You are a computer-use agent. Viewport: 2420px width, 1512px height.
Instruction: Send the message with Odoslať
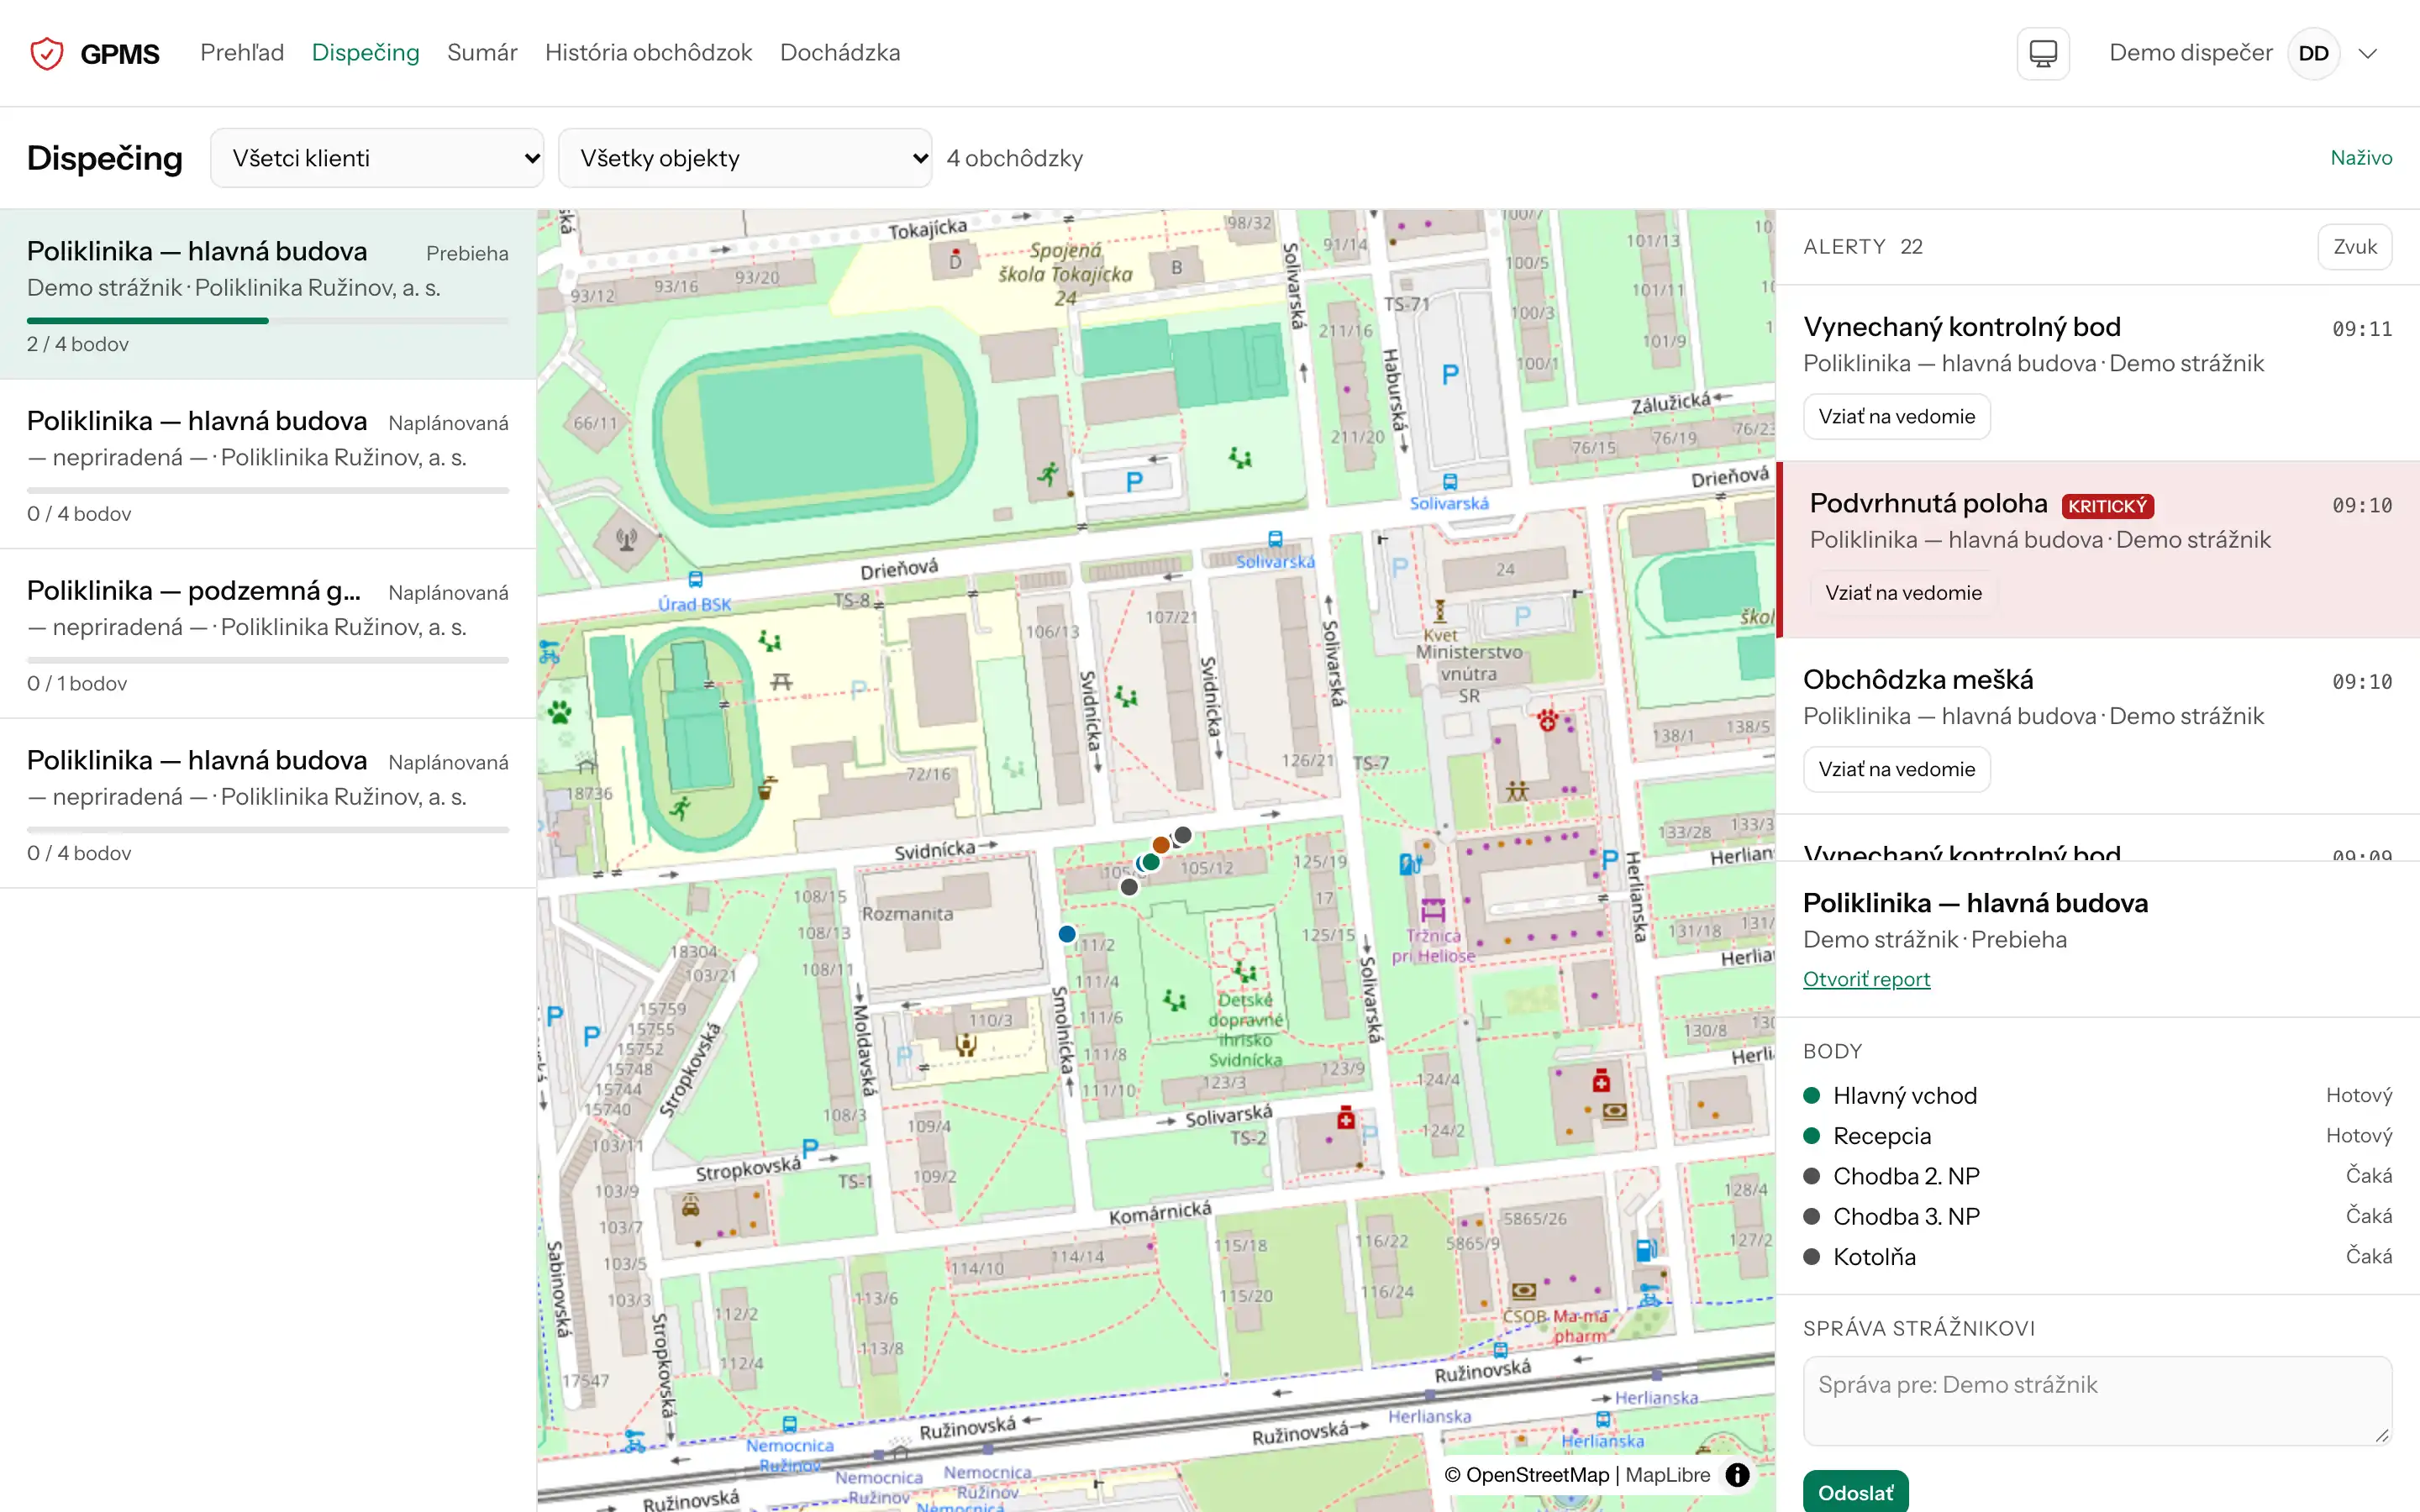(1856, 1491)
